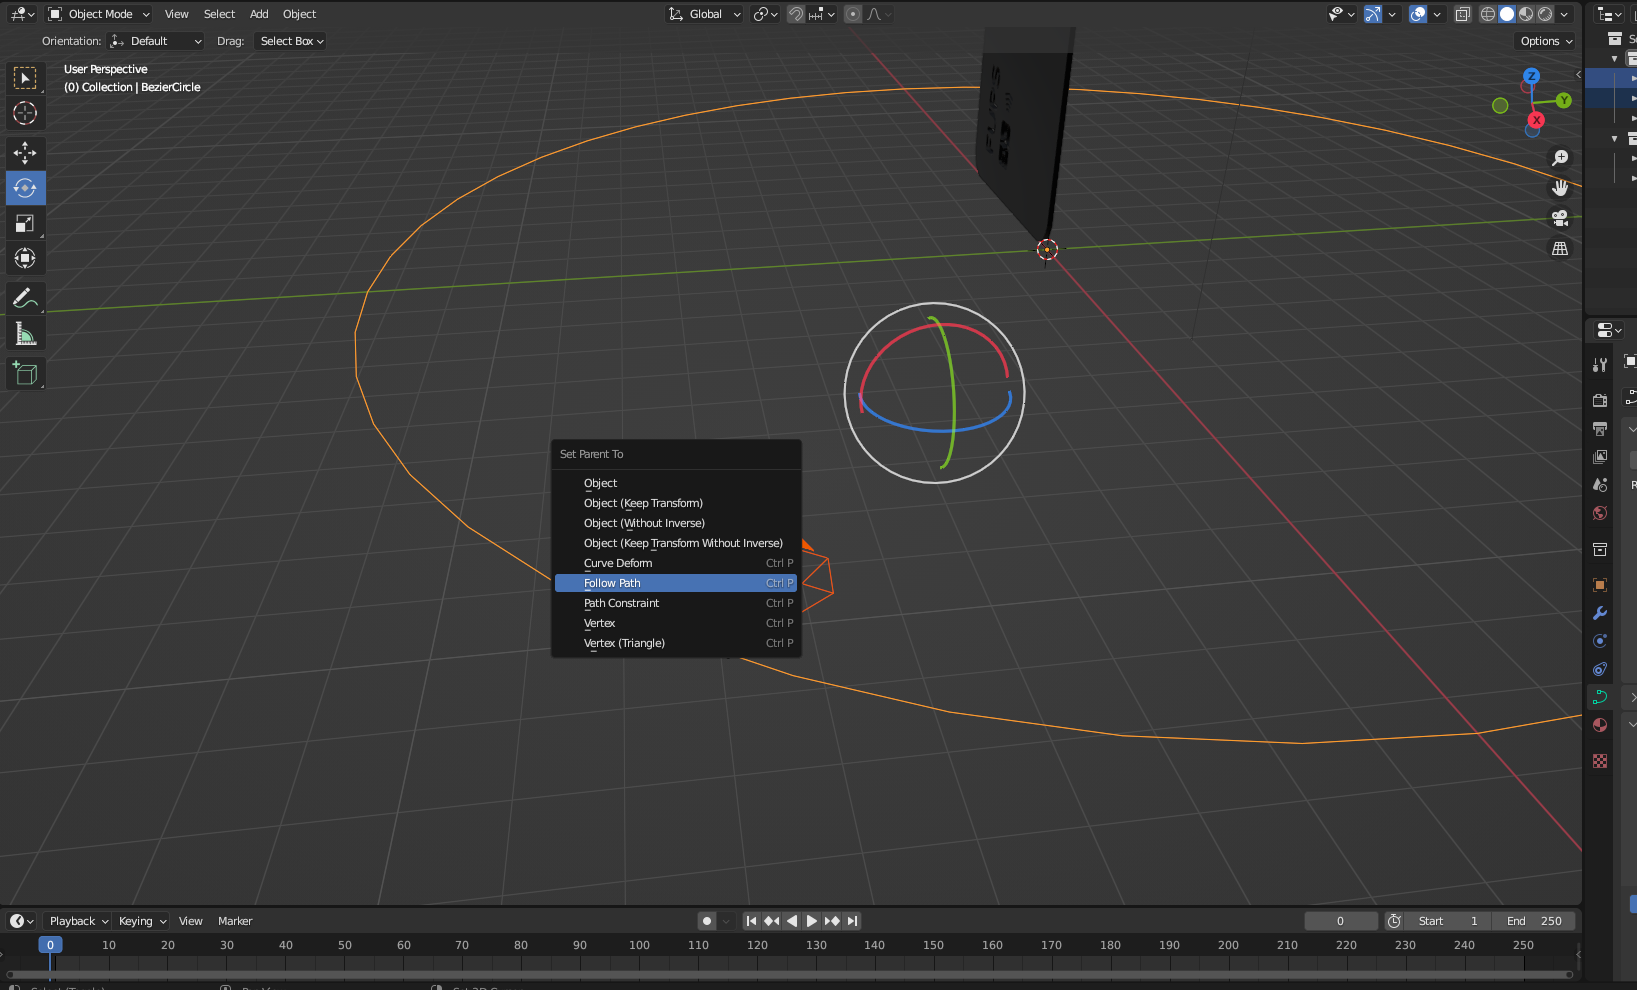Open the Object properties tab (orange square)
The height and width of the screenshot is (990, 1637).
click(1600, 585)
